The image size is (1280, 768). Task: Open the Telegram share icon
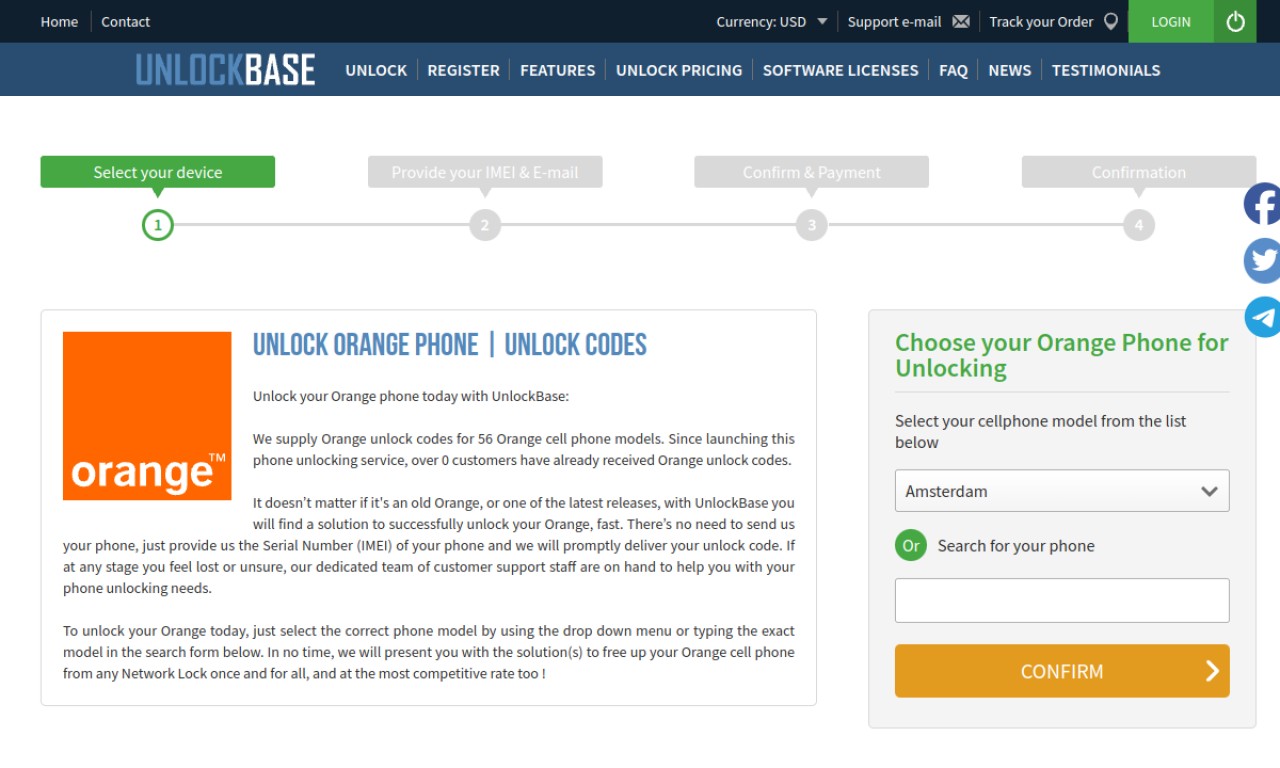click(1262, 317)
